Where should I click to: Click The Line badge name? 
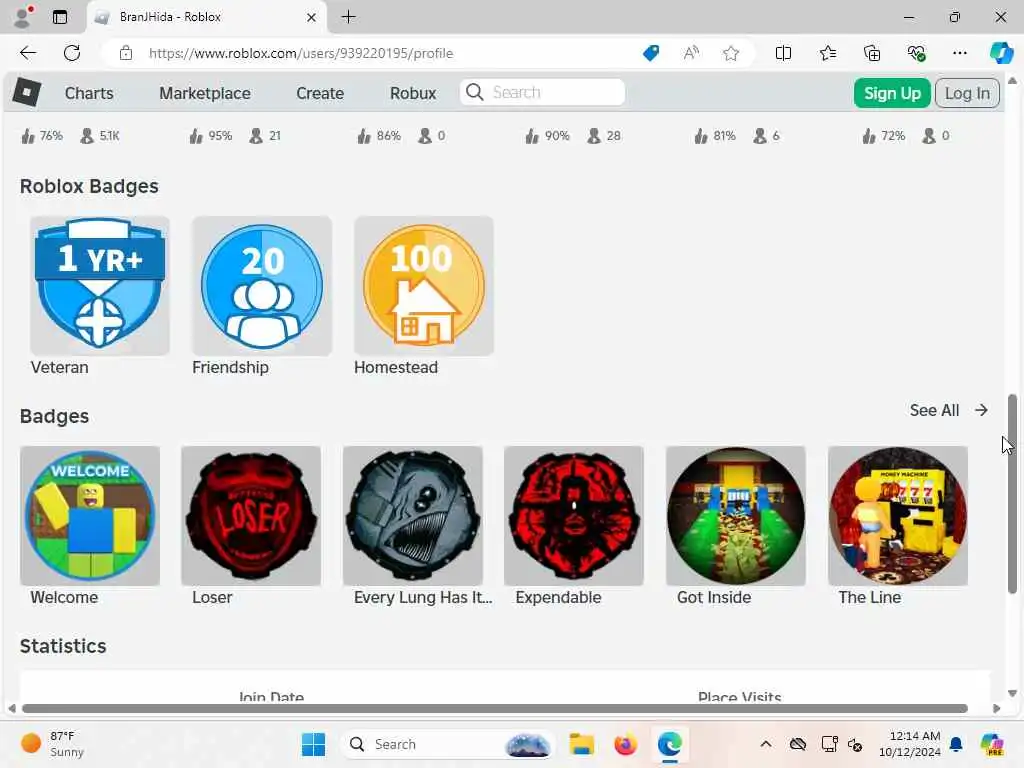tap(870, 597)
